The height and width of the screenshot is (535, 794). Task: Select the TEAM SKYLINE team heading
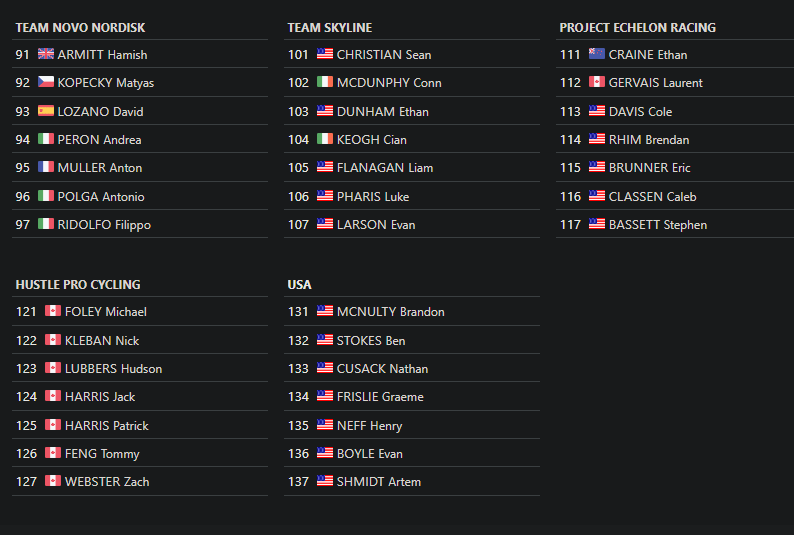pyautogui.click(x=330, y=28)
